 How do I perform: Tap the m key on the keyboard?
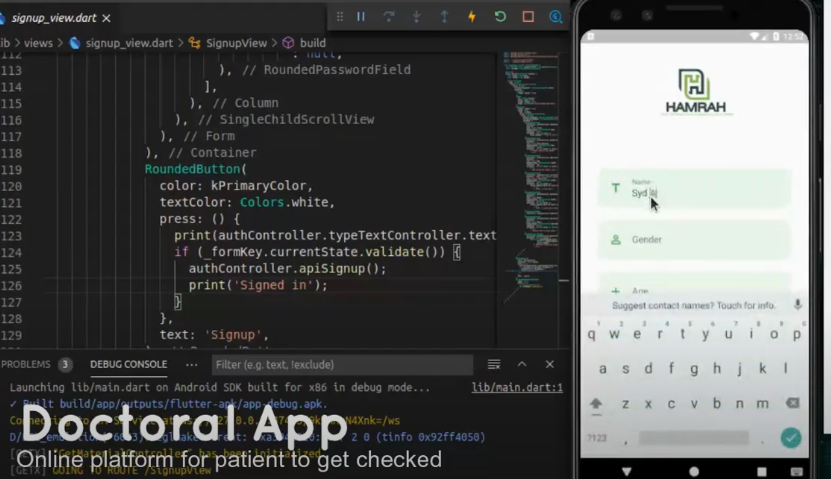(x=762, y=403)
